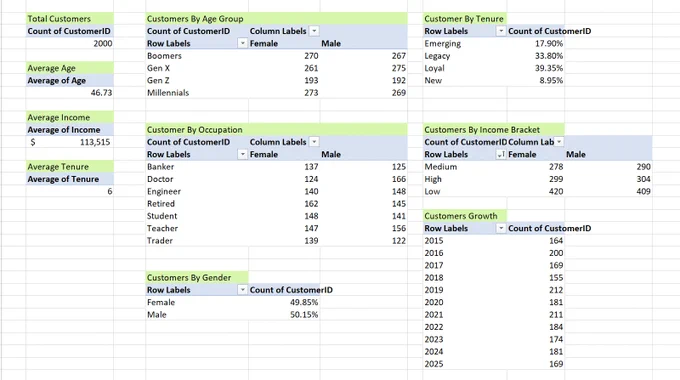Screen dimensions: 680x380
Task: Select Count of CustomerID header in Gender table
Action: coord(291,290)
